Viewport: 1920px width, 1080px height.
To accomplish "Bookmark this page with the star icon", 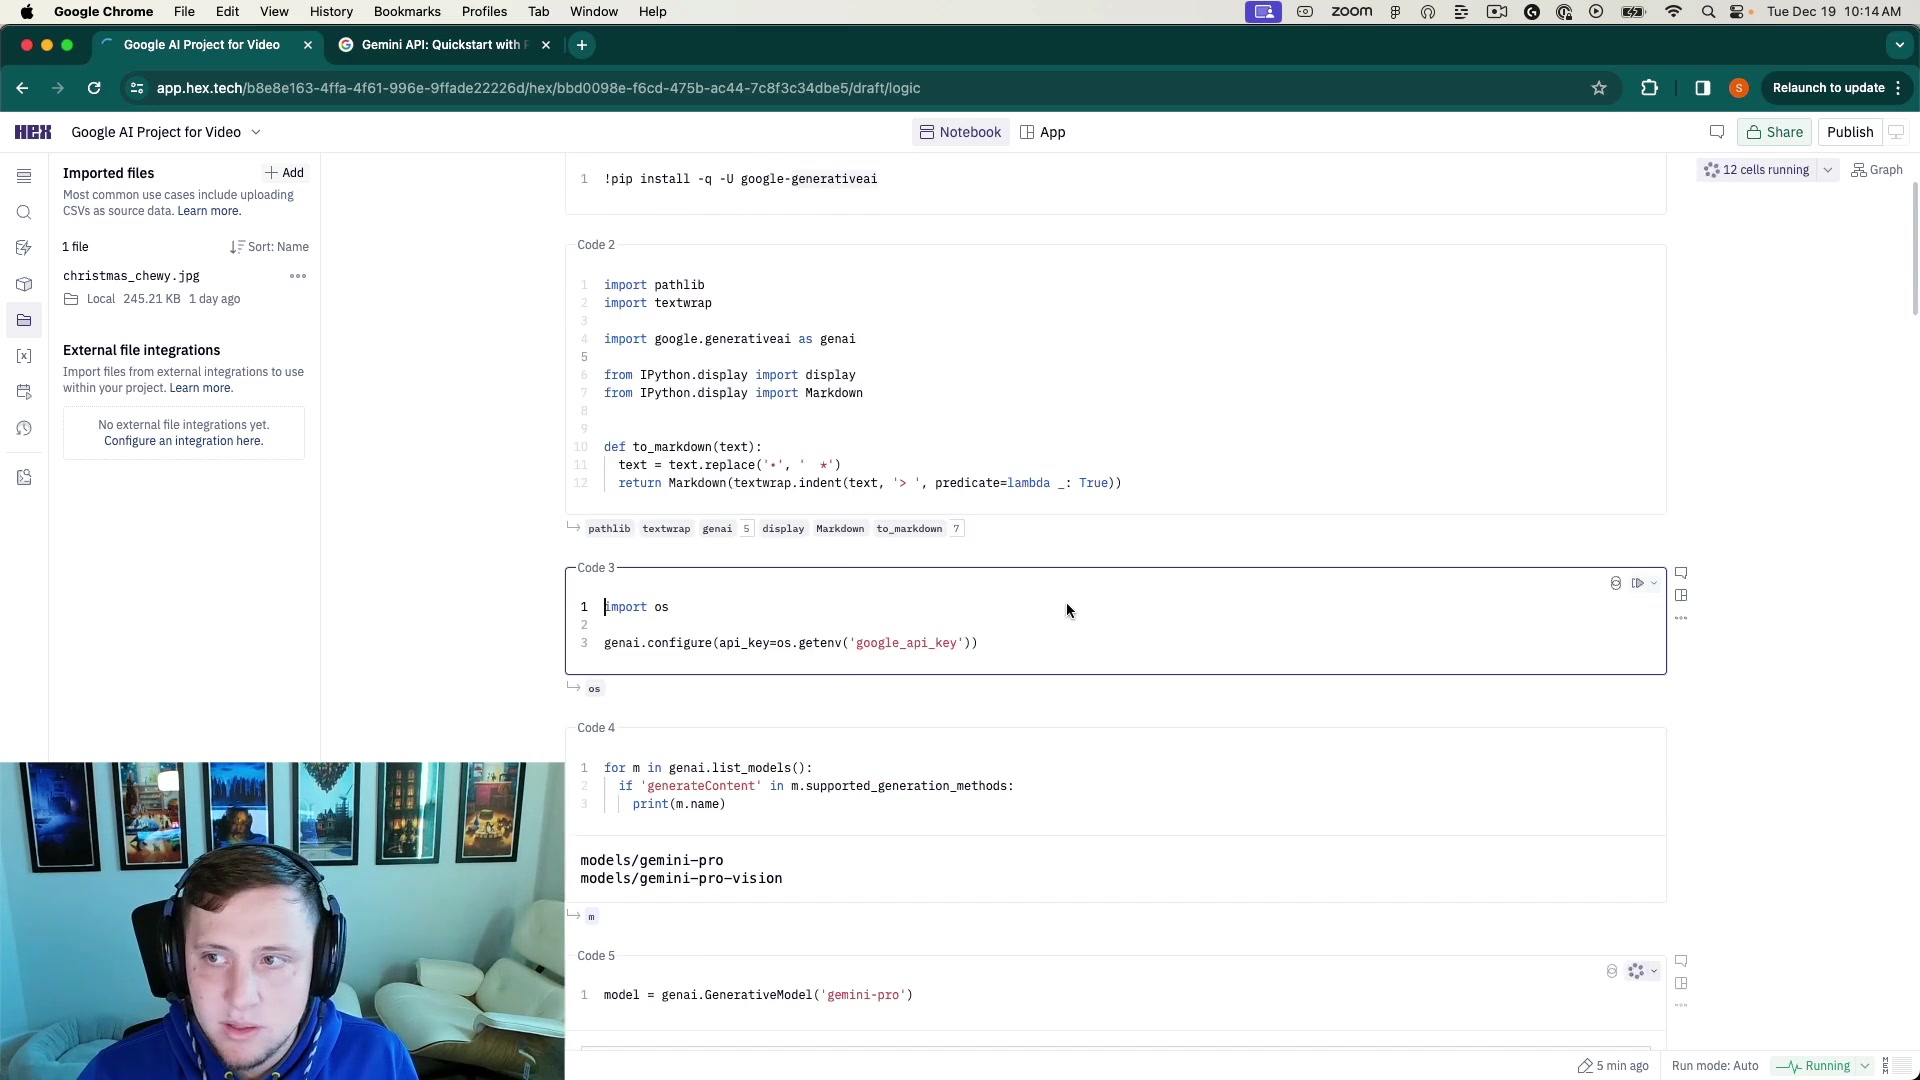I will click(1599, 88).
